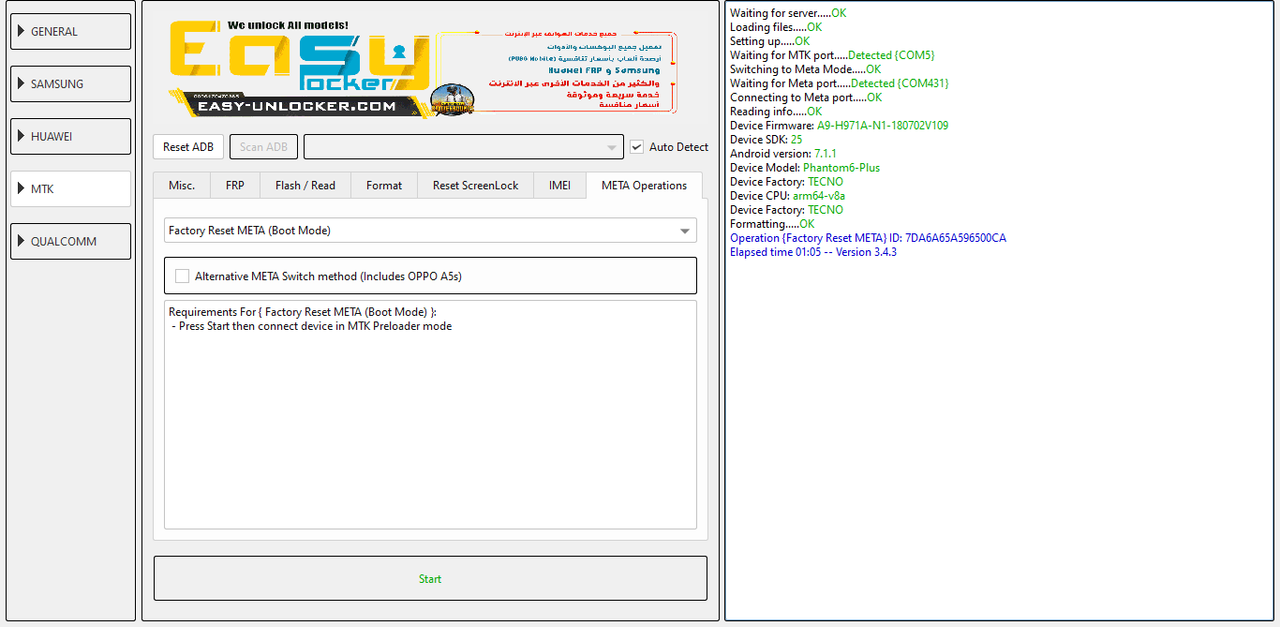The width and height of the screenshot is (1280, 627).
Task: Go to the IMEI tab
Action: tap(560, 185)
